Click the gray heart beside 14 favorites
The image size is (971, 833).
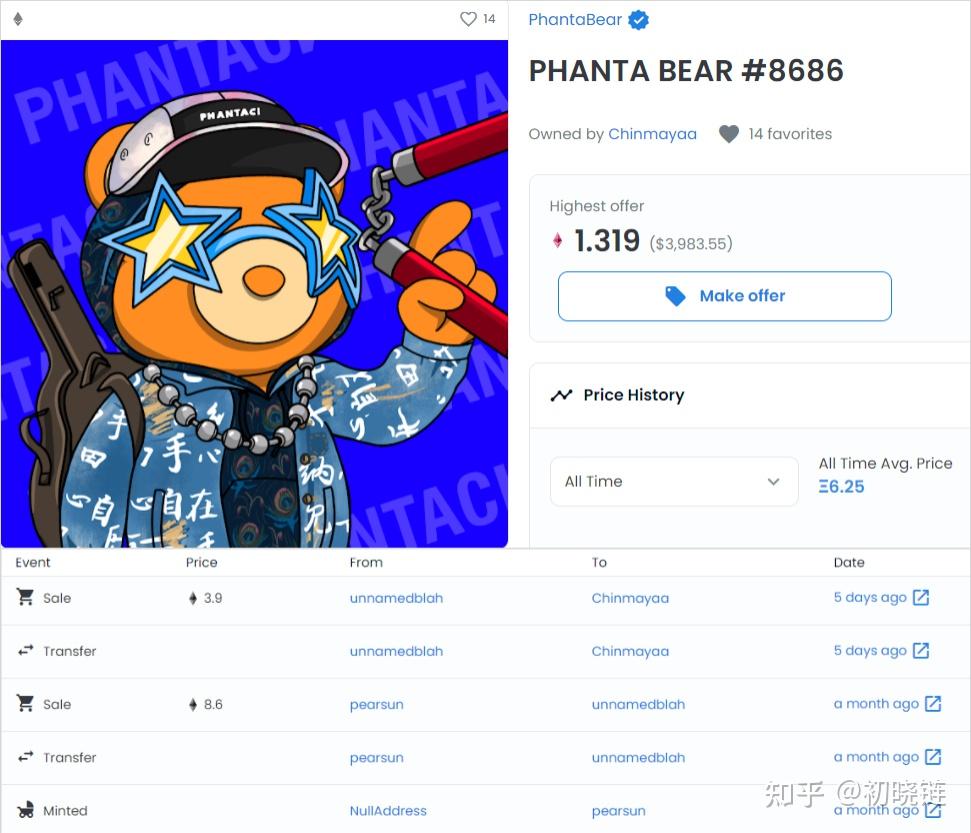(x=729, y=134)
